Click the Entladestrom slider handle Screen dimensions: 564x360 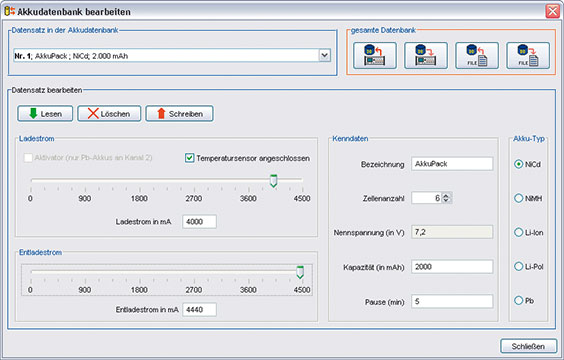300,272
